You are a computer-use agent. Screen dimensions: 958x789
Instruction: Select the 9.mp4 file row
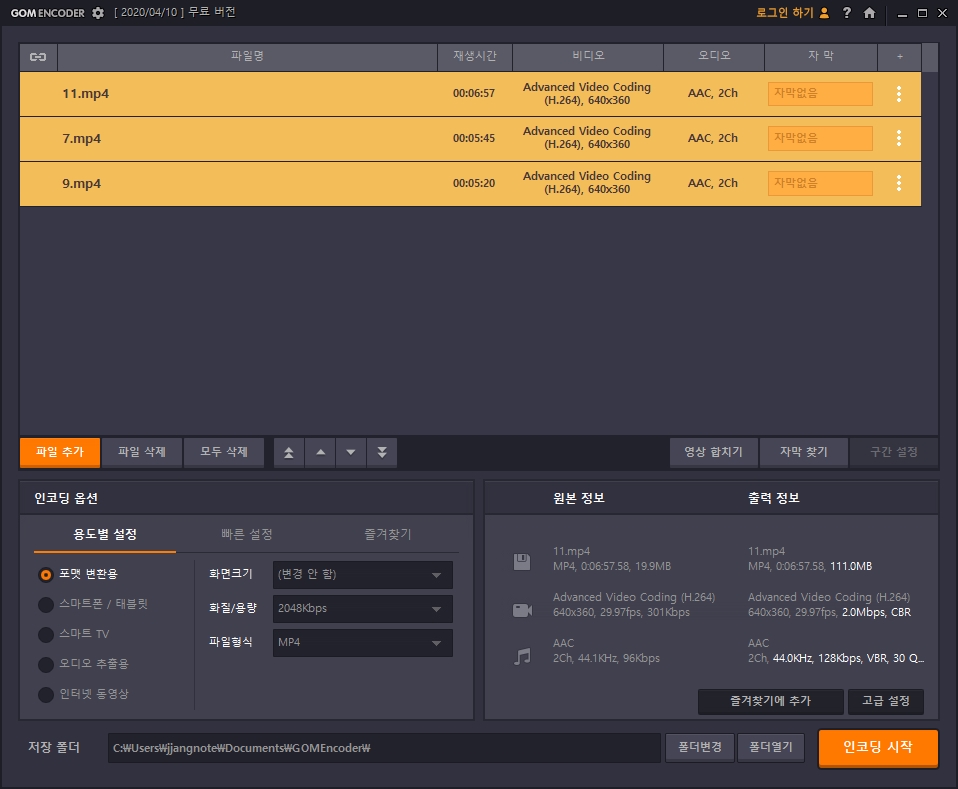(470, 183)
